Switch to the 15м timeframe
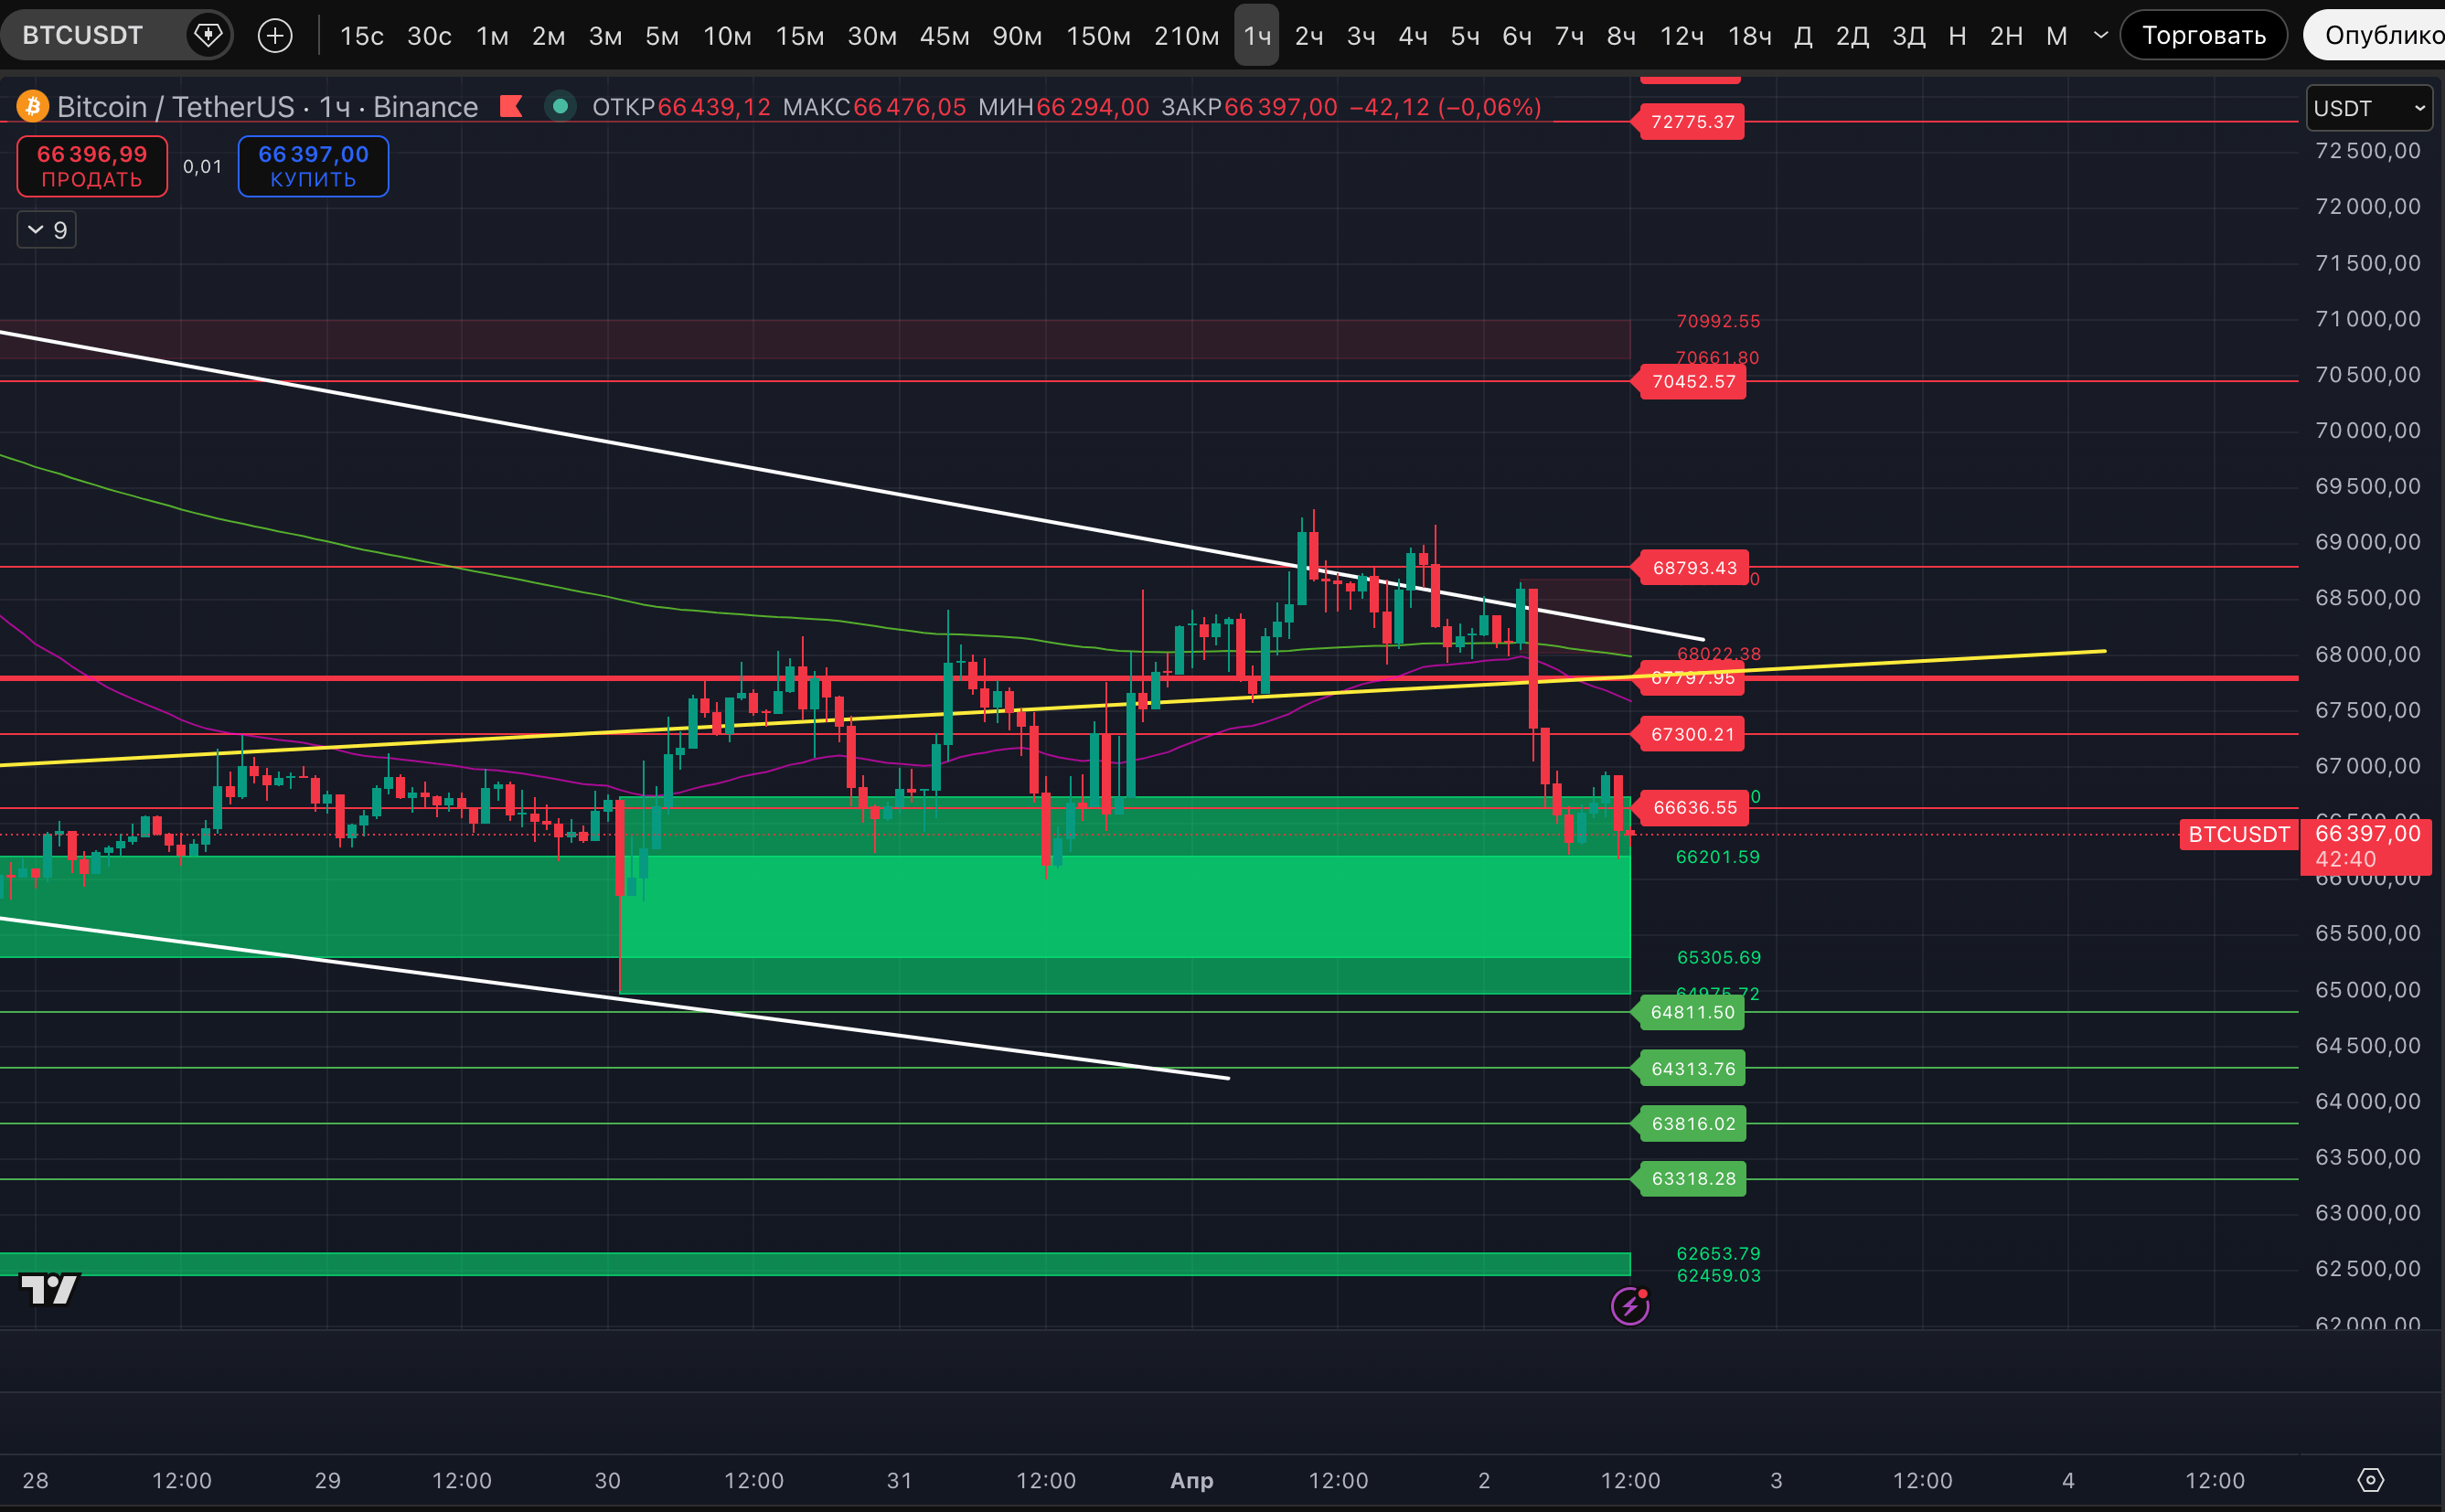The height and width of the screenshot is (1512, 2445). click(799, 36)
